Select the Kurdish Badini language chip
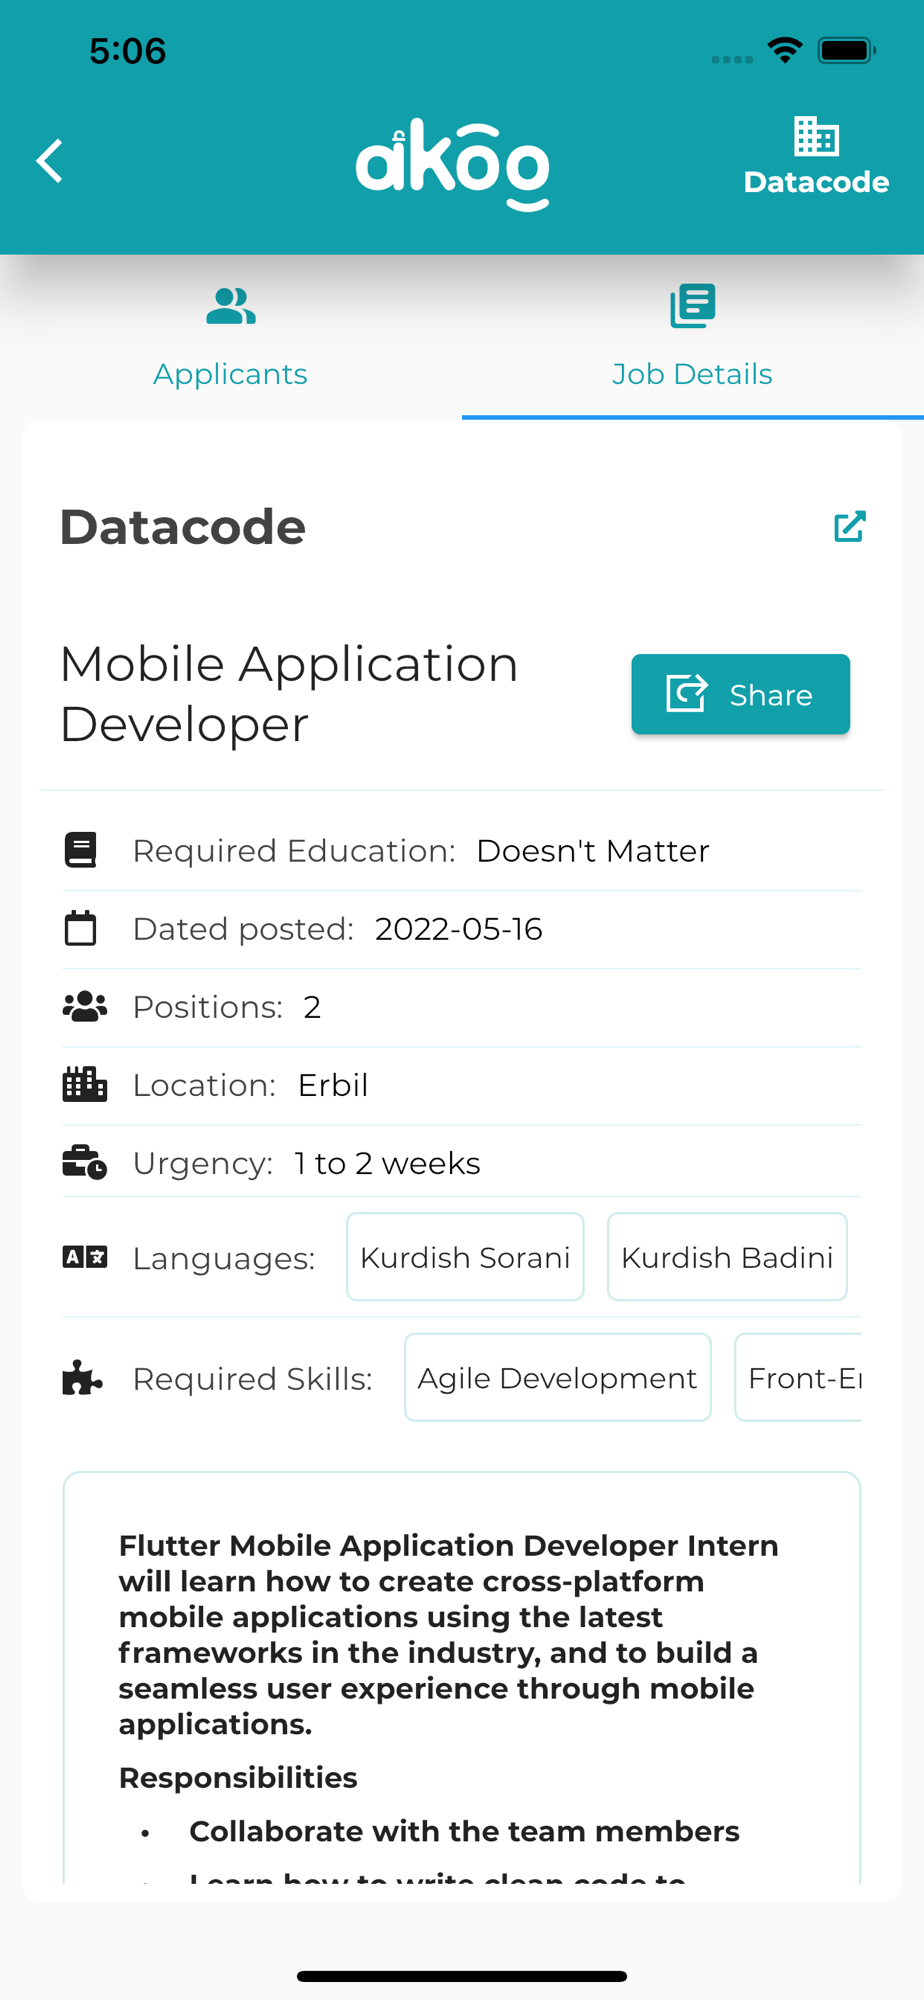This screenshot has width=924, height=2000. pos(727,1257)
